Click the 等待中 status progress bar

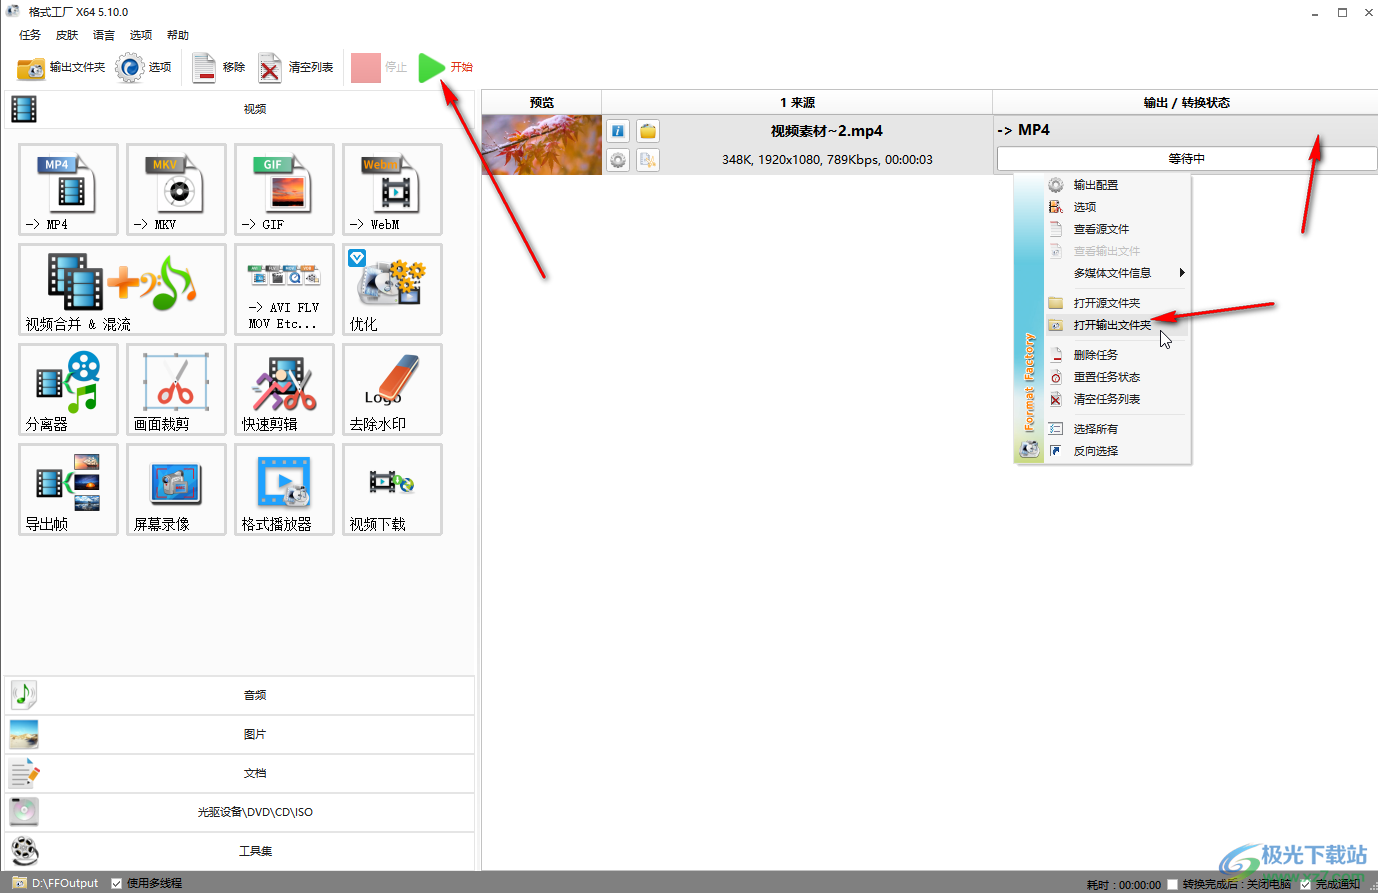tap(1187, 158)
